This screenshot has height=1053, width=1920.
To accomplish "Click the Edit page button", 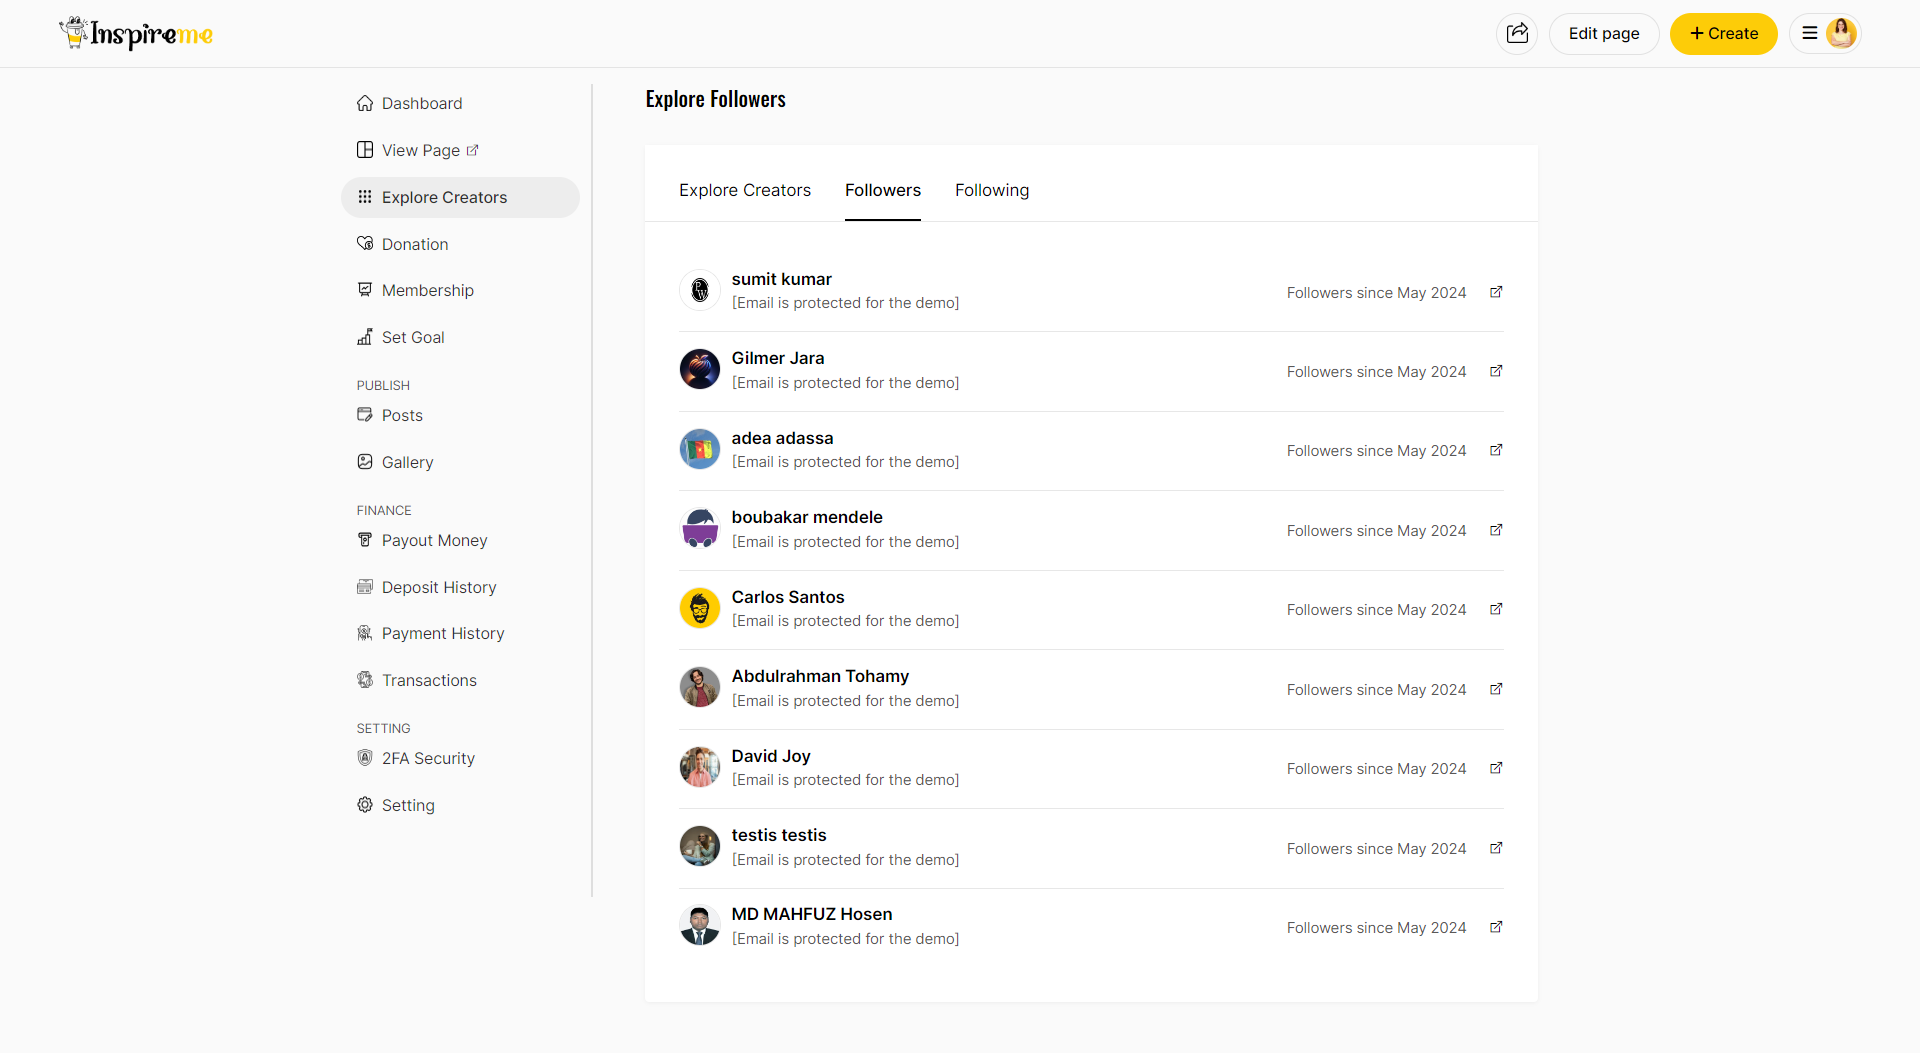I will [1603, 33].
